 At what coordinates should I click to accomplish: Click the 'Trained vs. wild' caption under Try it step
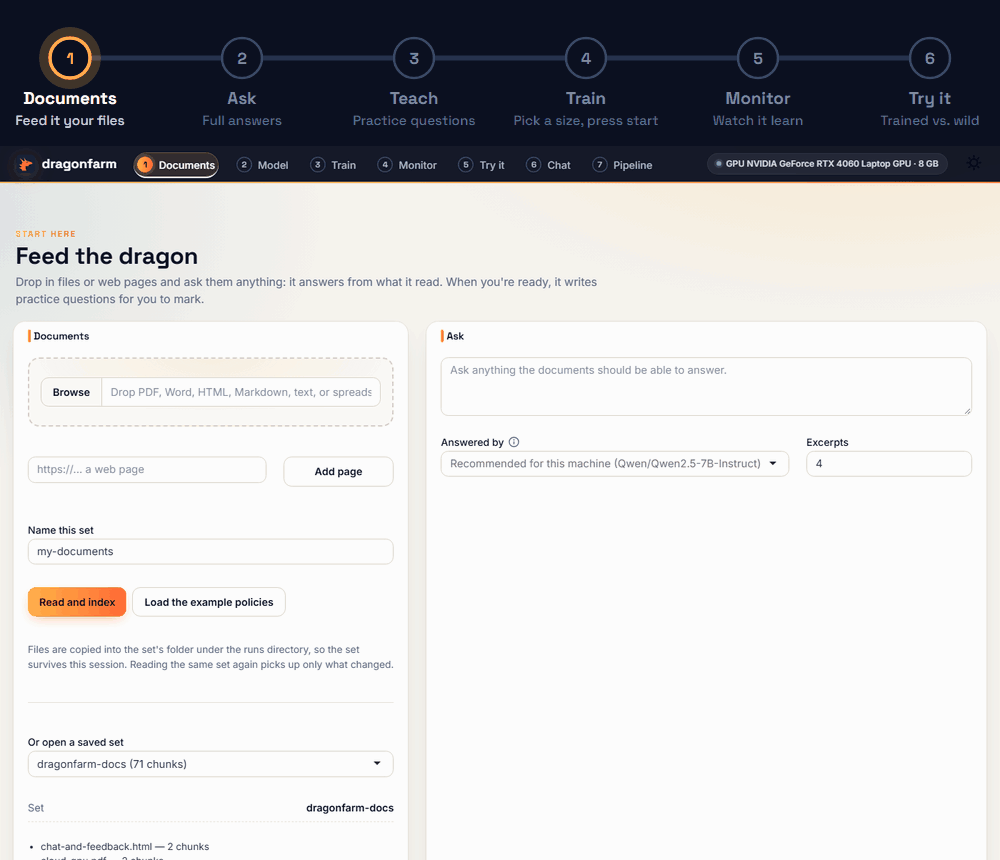(x=930, y=121)
